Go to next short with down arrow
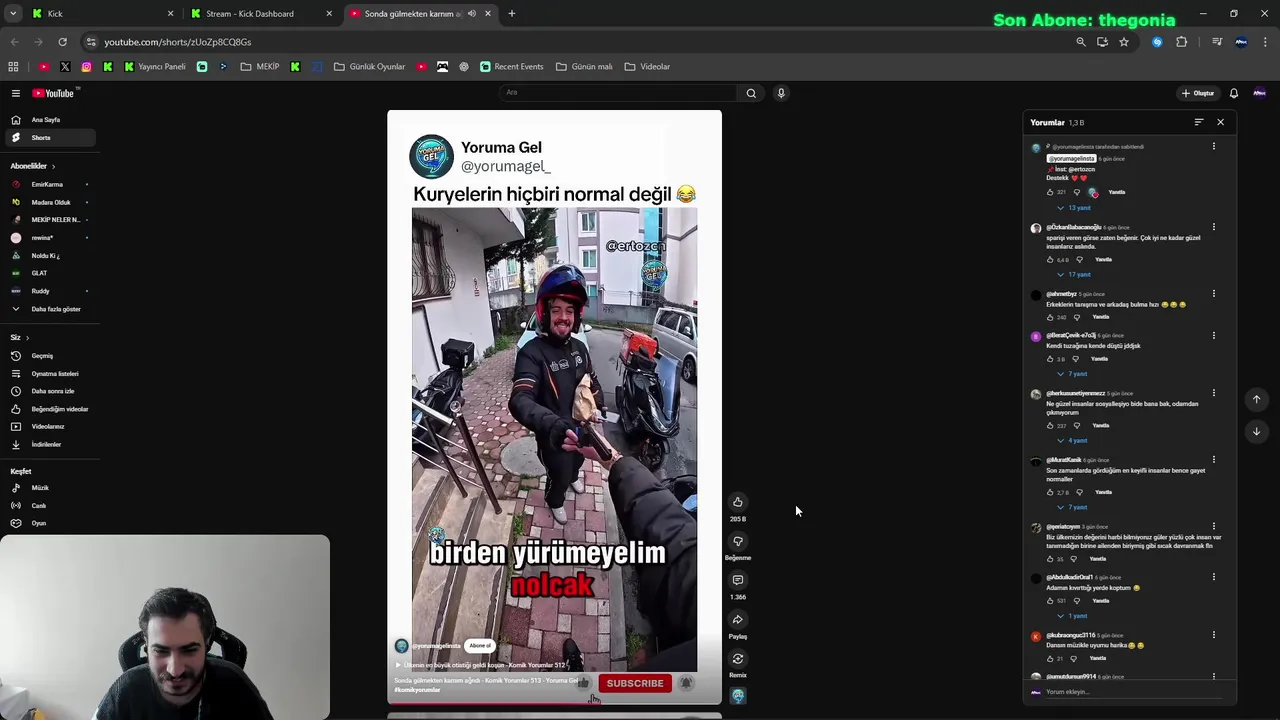Viewport: 1280px width, 720px height. [x=1256, y=432]
